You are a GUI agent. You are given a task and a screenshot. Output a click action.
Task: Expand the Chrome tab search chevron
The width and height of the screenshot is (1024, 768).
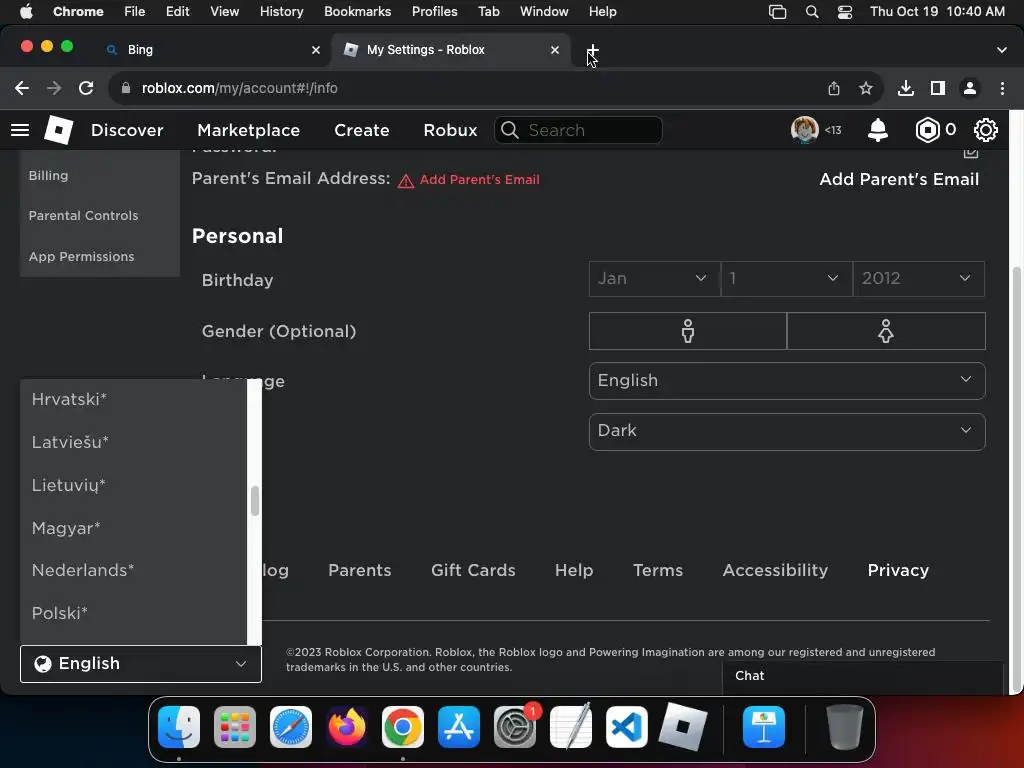[1001, 50]
